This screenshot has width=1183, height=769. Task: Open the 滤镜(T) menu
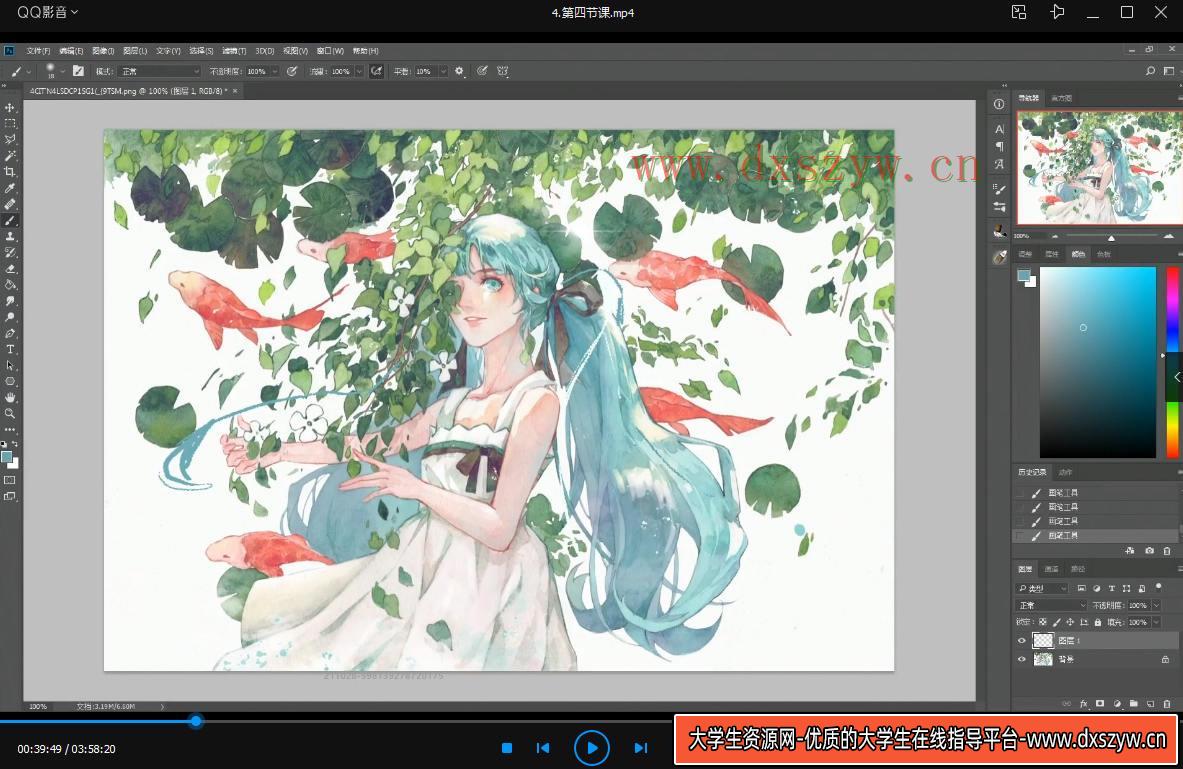tap(234, 51)
